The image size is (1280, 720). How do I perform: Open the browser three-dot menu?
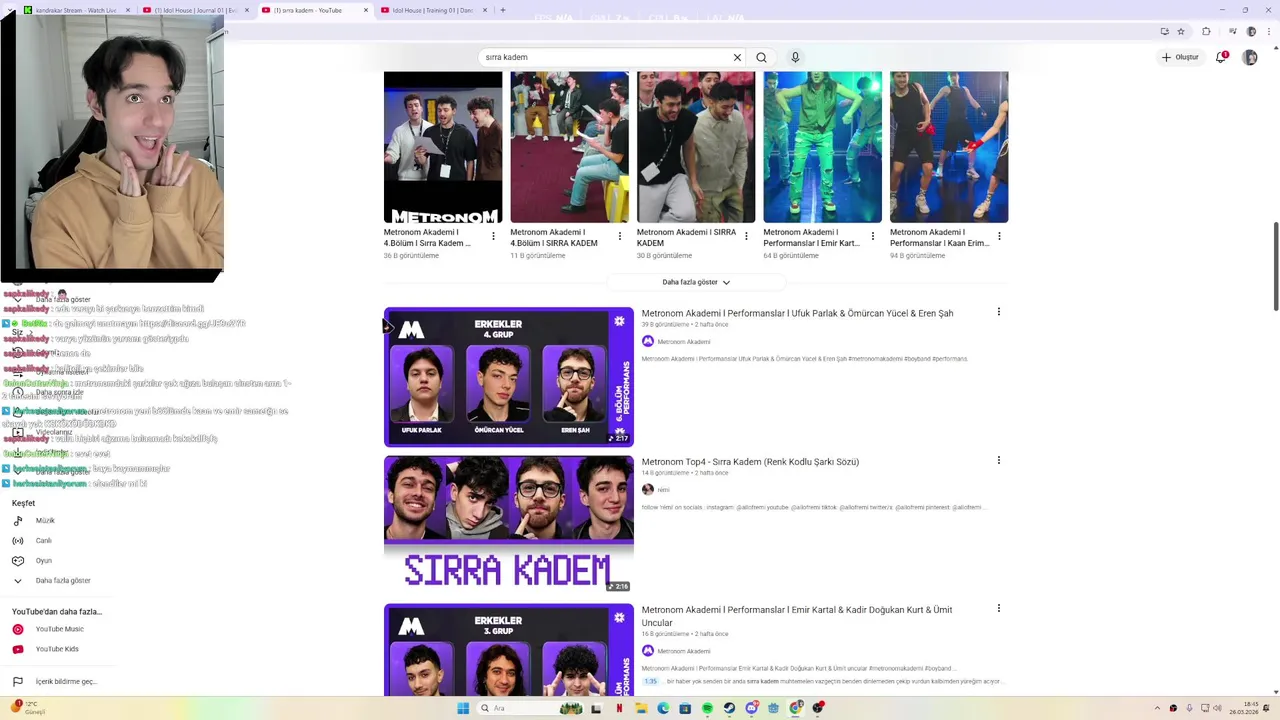pyautogui.click(x=1269, y=31)
